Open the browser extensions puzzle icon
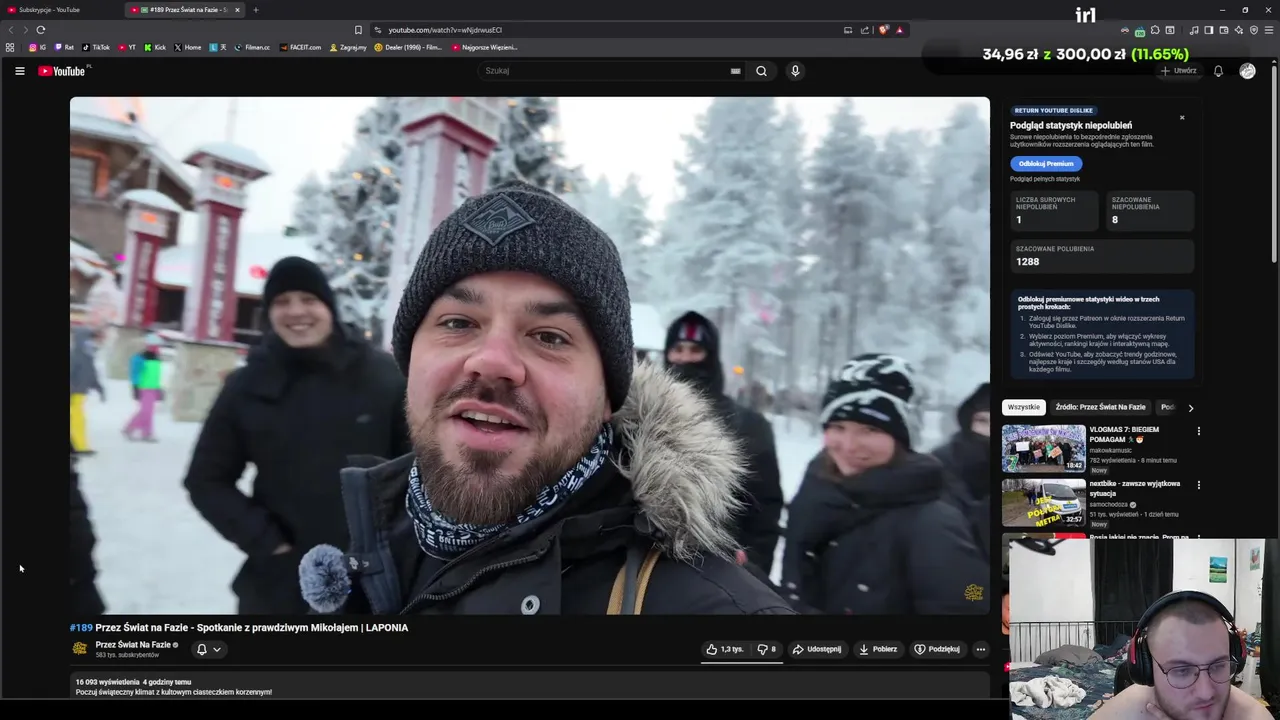Viewport: 1280px width, 720px height. (x=1155, y=30)
